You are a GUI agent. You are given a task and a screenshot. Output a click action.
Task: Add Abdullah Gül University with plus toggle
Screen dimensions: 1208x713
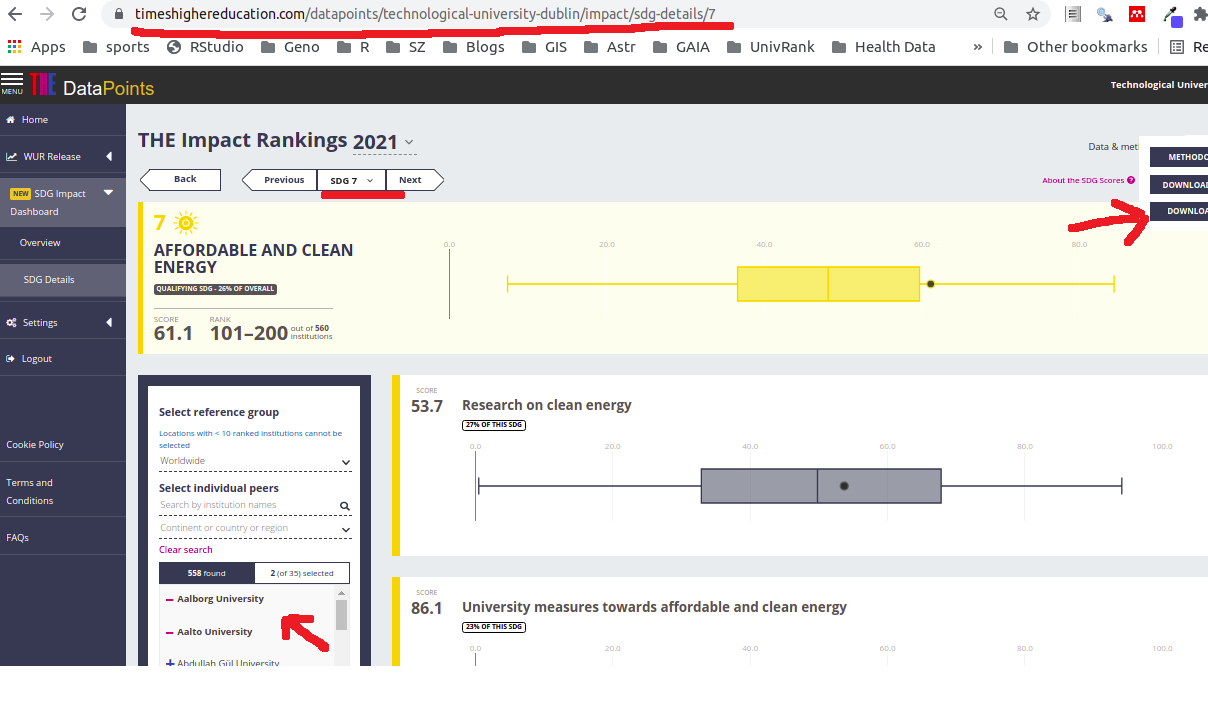(169, 663)
